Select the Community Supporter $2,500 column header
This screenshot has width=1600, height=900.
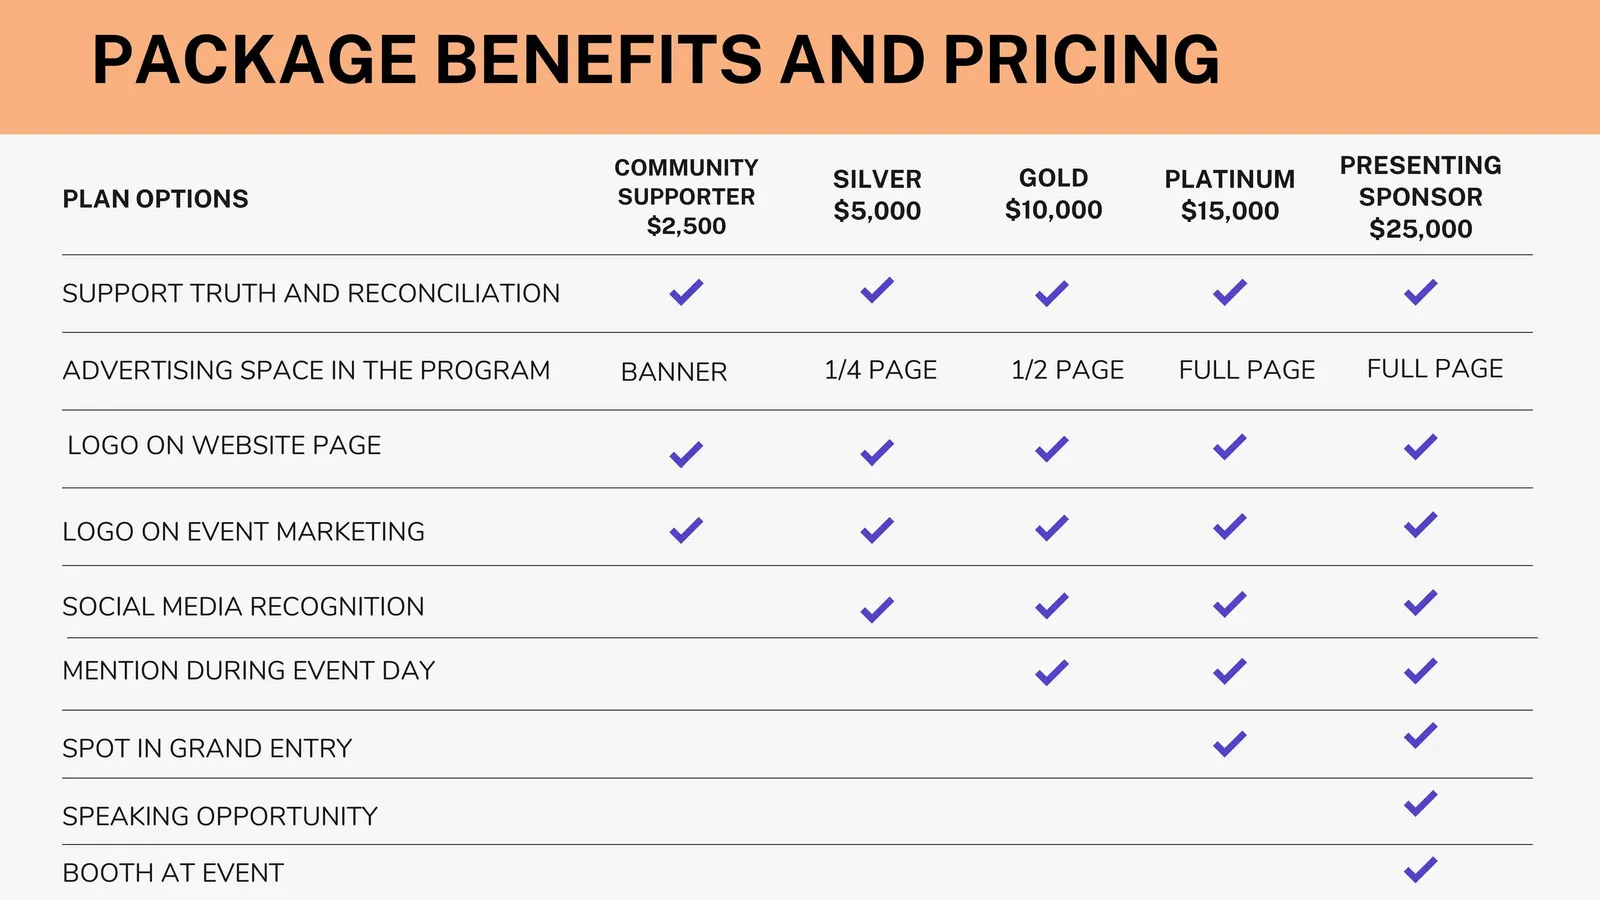pyautogui.click(x=686, y=197)
